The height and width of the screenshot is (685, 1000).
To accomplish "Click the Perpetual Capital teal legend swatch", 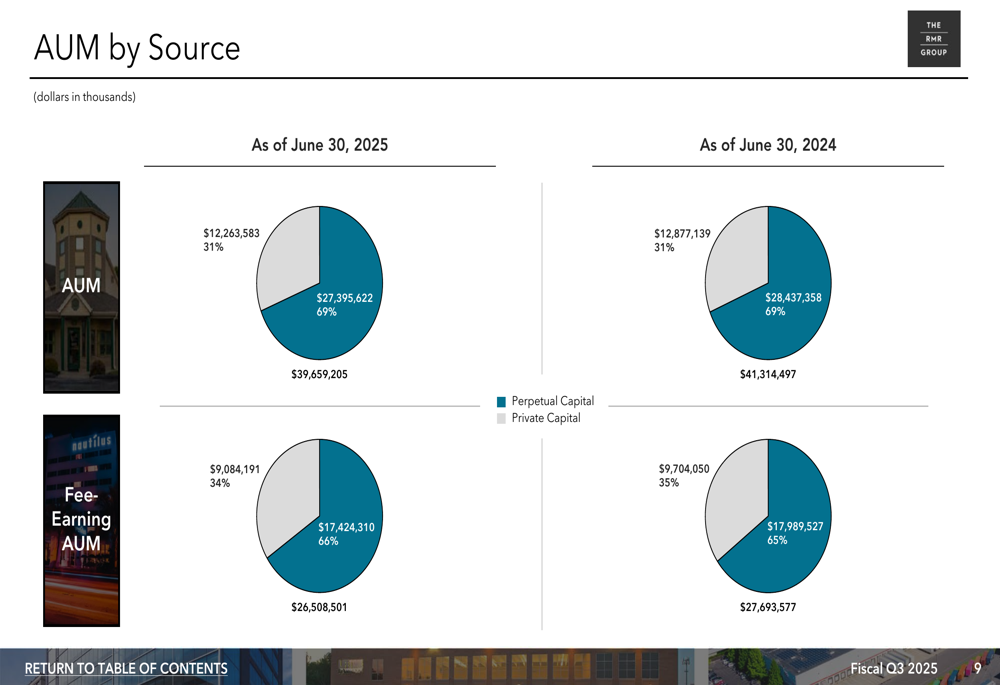I will (x=501, y=402).
